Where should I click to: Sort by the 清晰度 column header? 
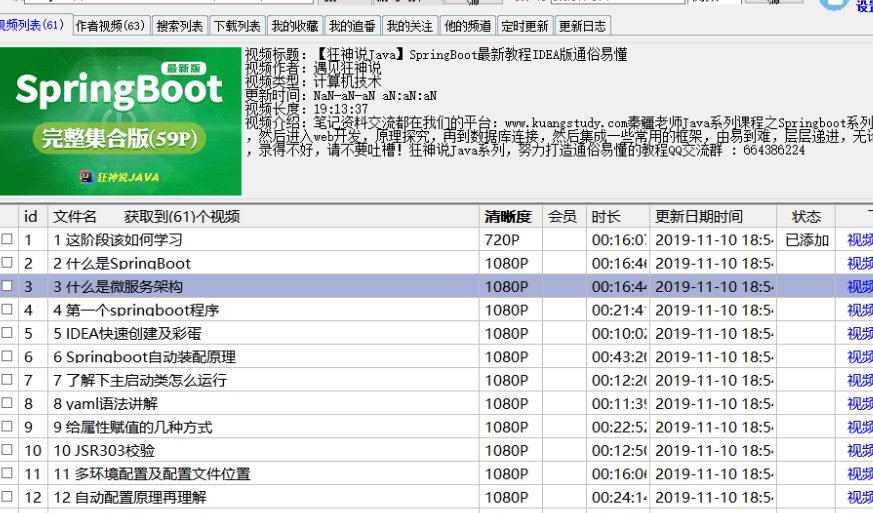509,217
